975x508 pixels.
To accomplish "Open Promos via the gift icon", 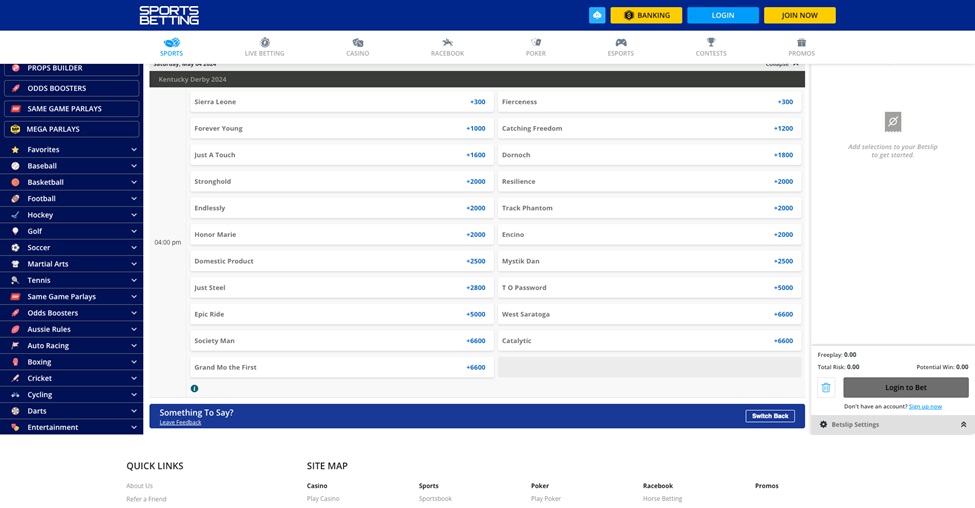I will [801, 43].
